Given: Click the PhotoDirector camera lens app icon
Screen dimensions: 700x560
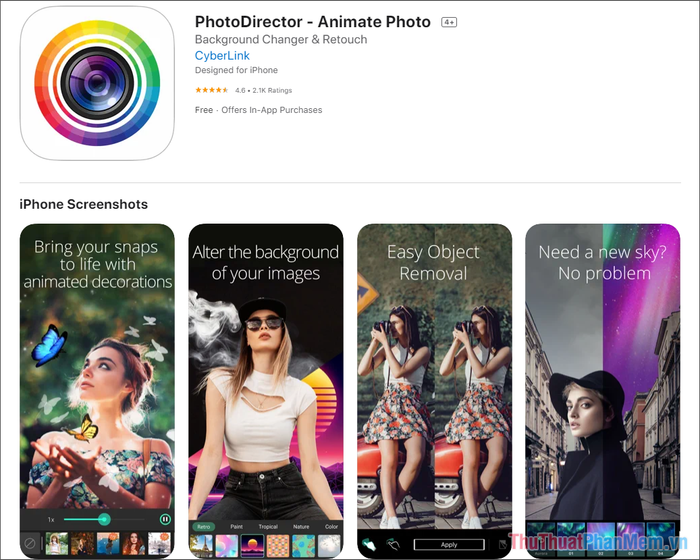Looking at the screenshot, I should (97, 83).
